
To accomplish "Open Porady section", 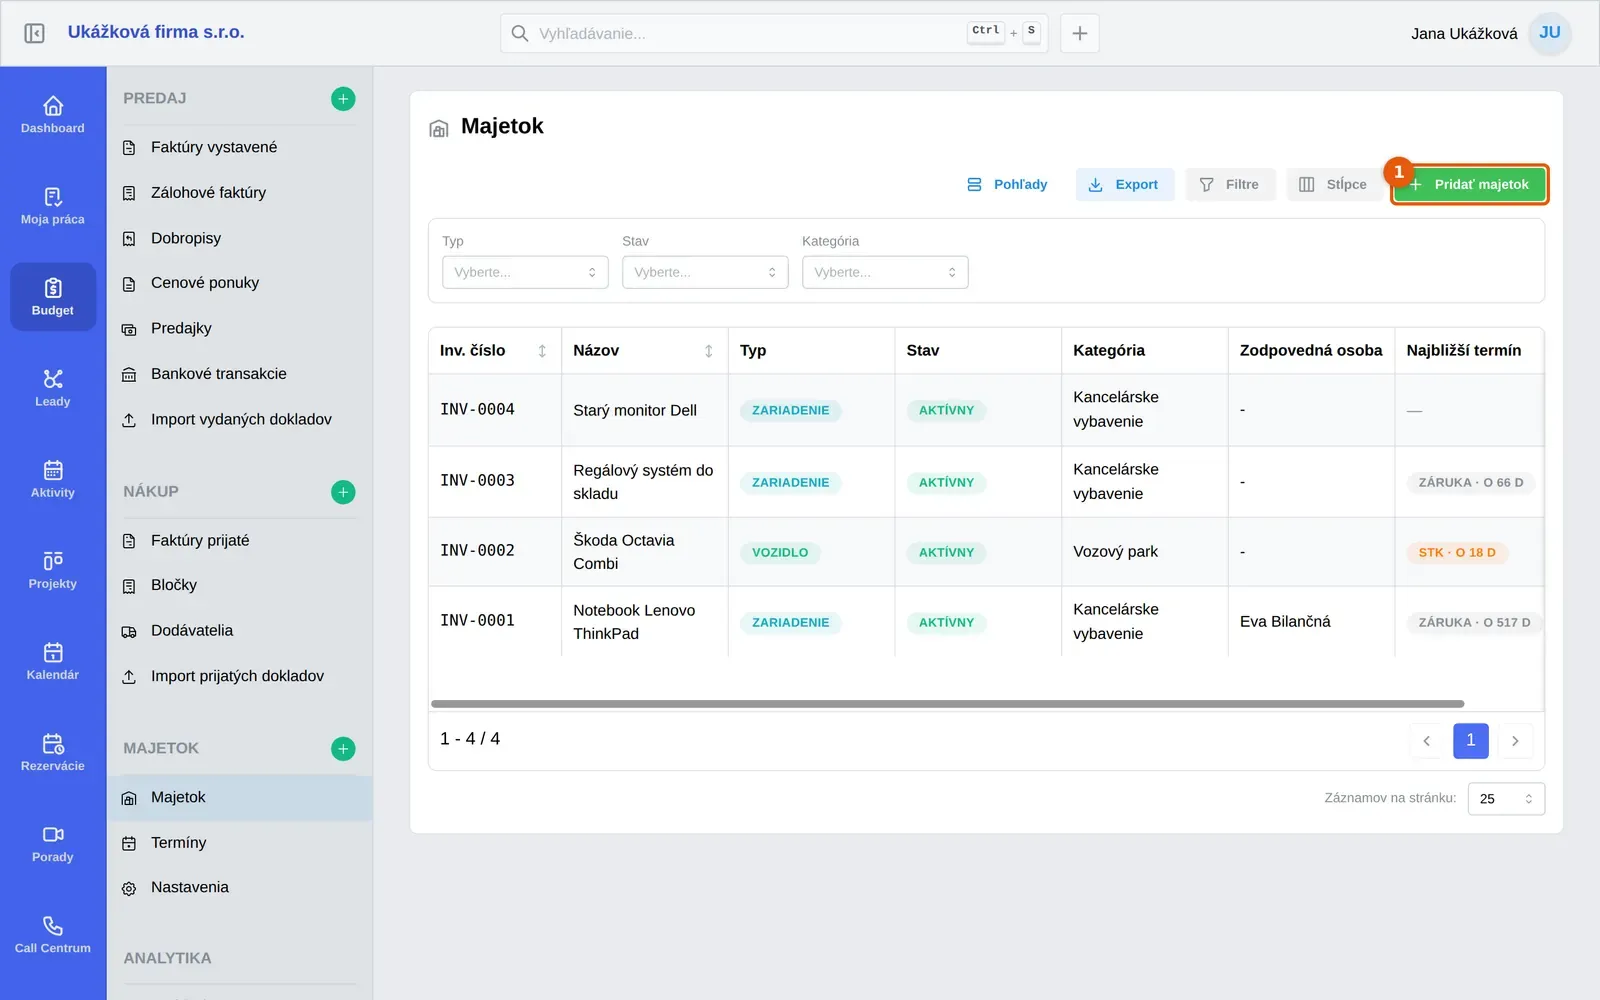I will [53, 843].
